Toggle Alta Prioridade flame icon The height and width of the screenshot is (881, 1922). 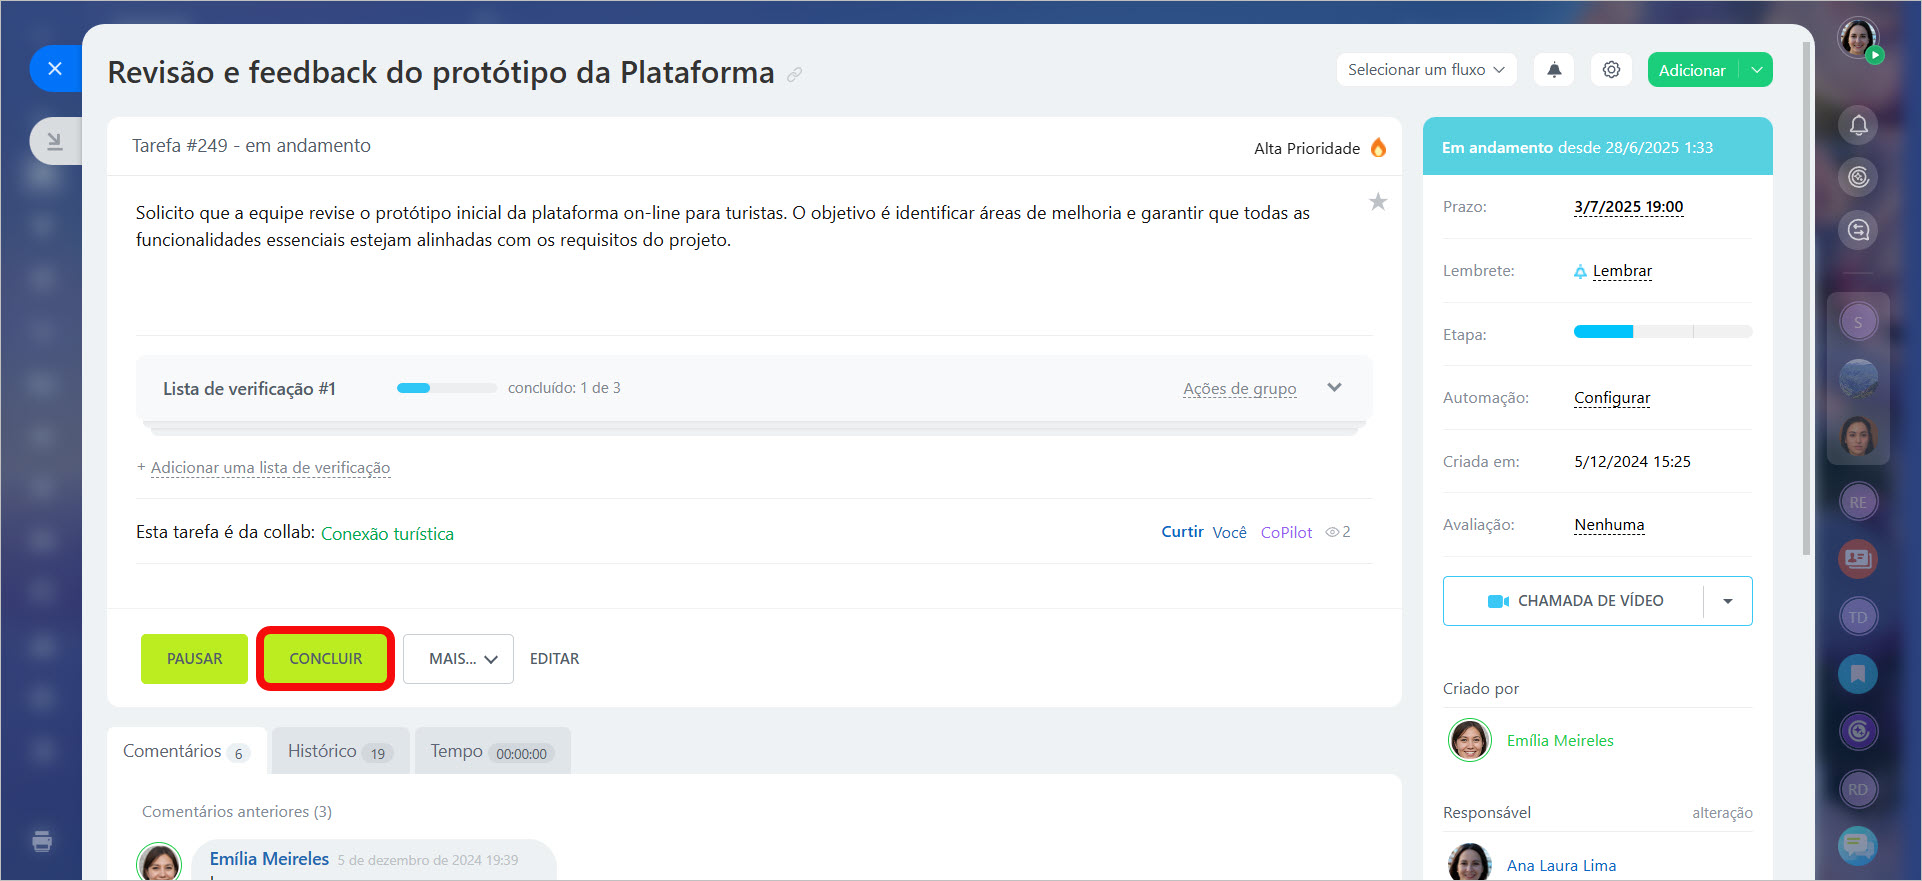click(x=1378, y=148)
